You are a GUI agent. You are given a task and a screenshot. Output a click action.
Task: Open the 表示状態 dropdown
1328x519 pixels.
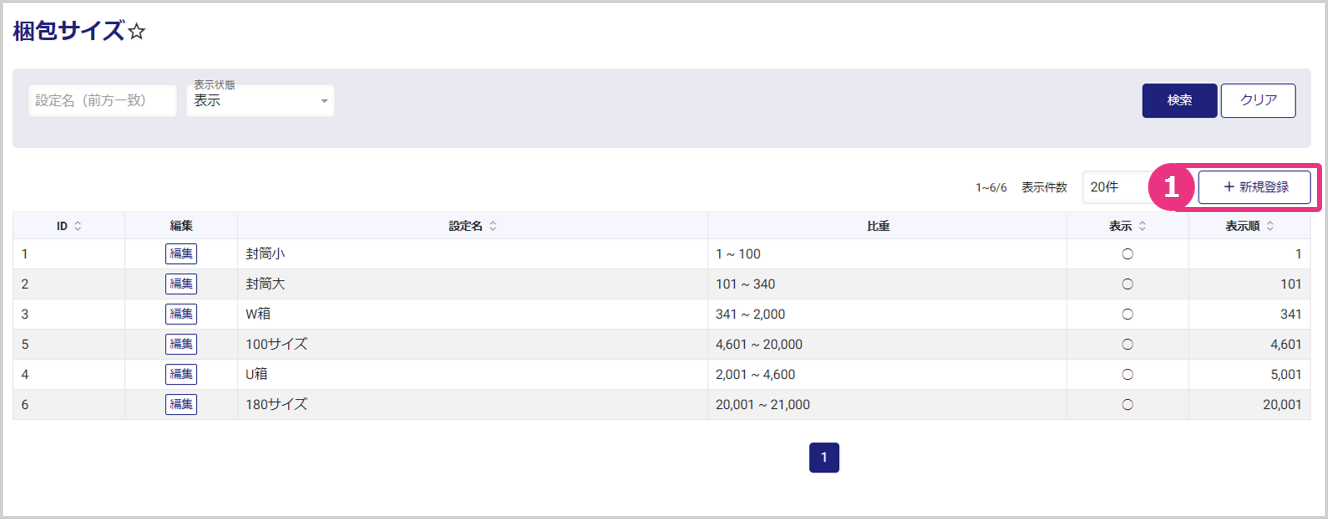[261, 100]
